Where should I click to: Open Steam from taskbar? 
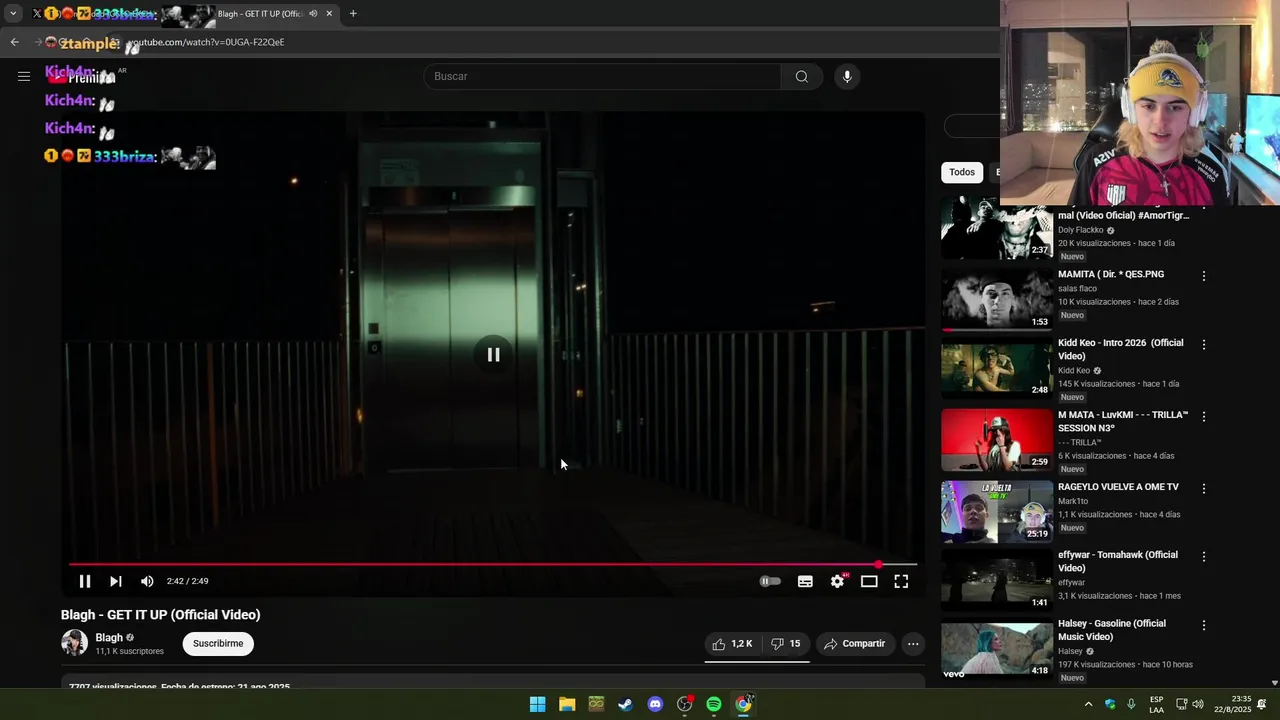[625, 704]
